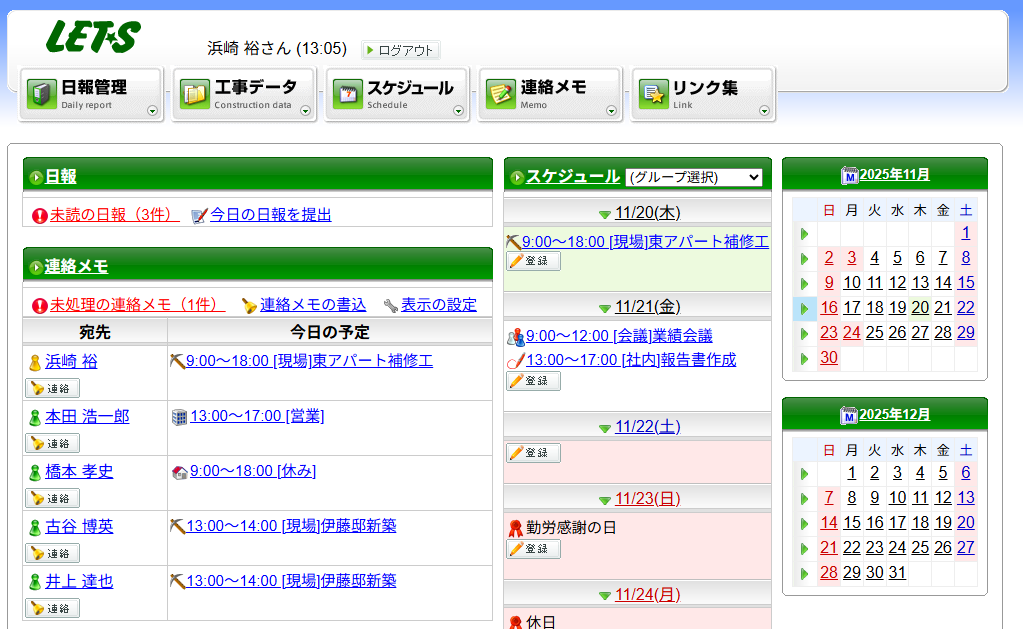This screenshot has width=1023, height=629.
Task: Click the 連絡メモ notepad icon
Action: (x=500, y=93)
